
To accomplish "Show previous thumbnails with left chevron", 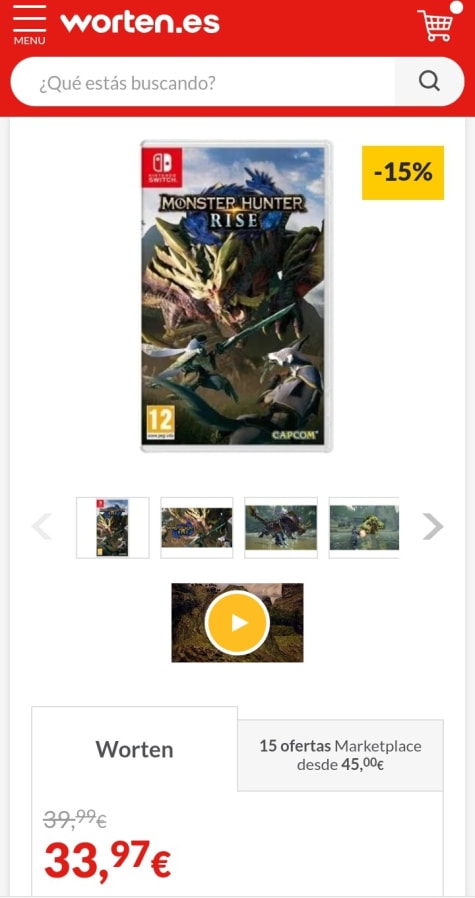I will 42,526.
